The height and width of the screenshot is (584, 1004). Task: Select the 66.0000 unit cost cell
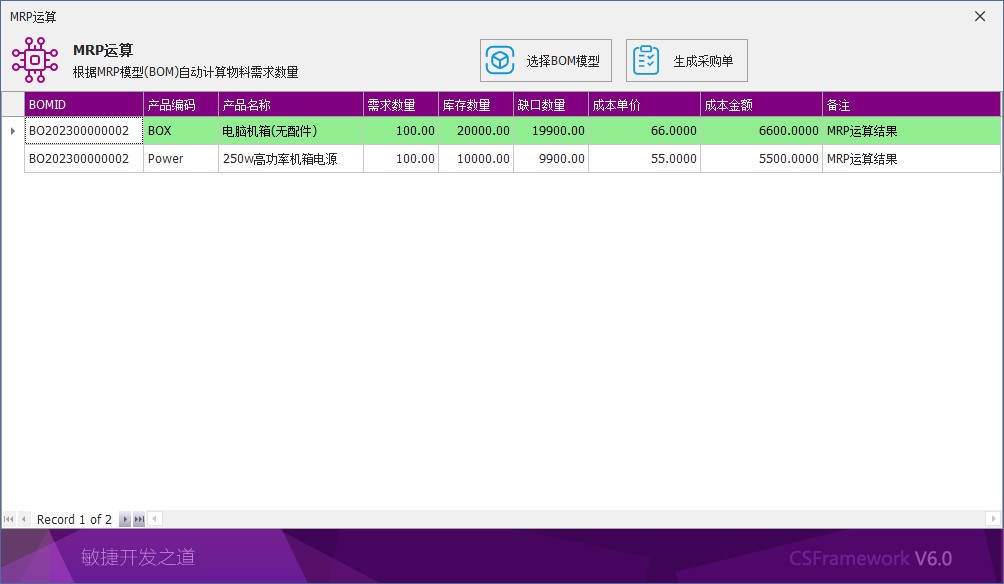coord(644,131)
